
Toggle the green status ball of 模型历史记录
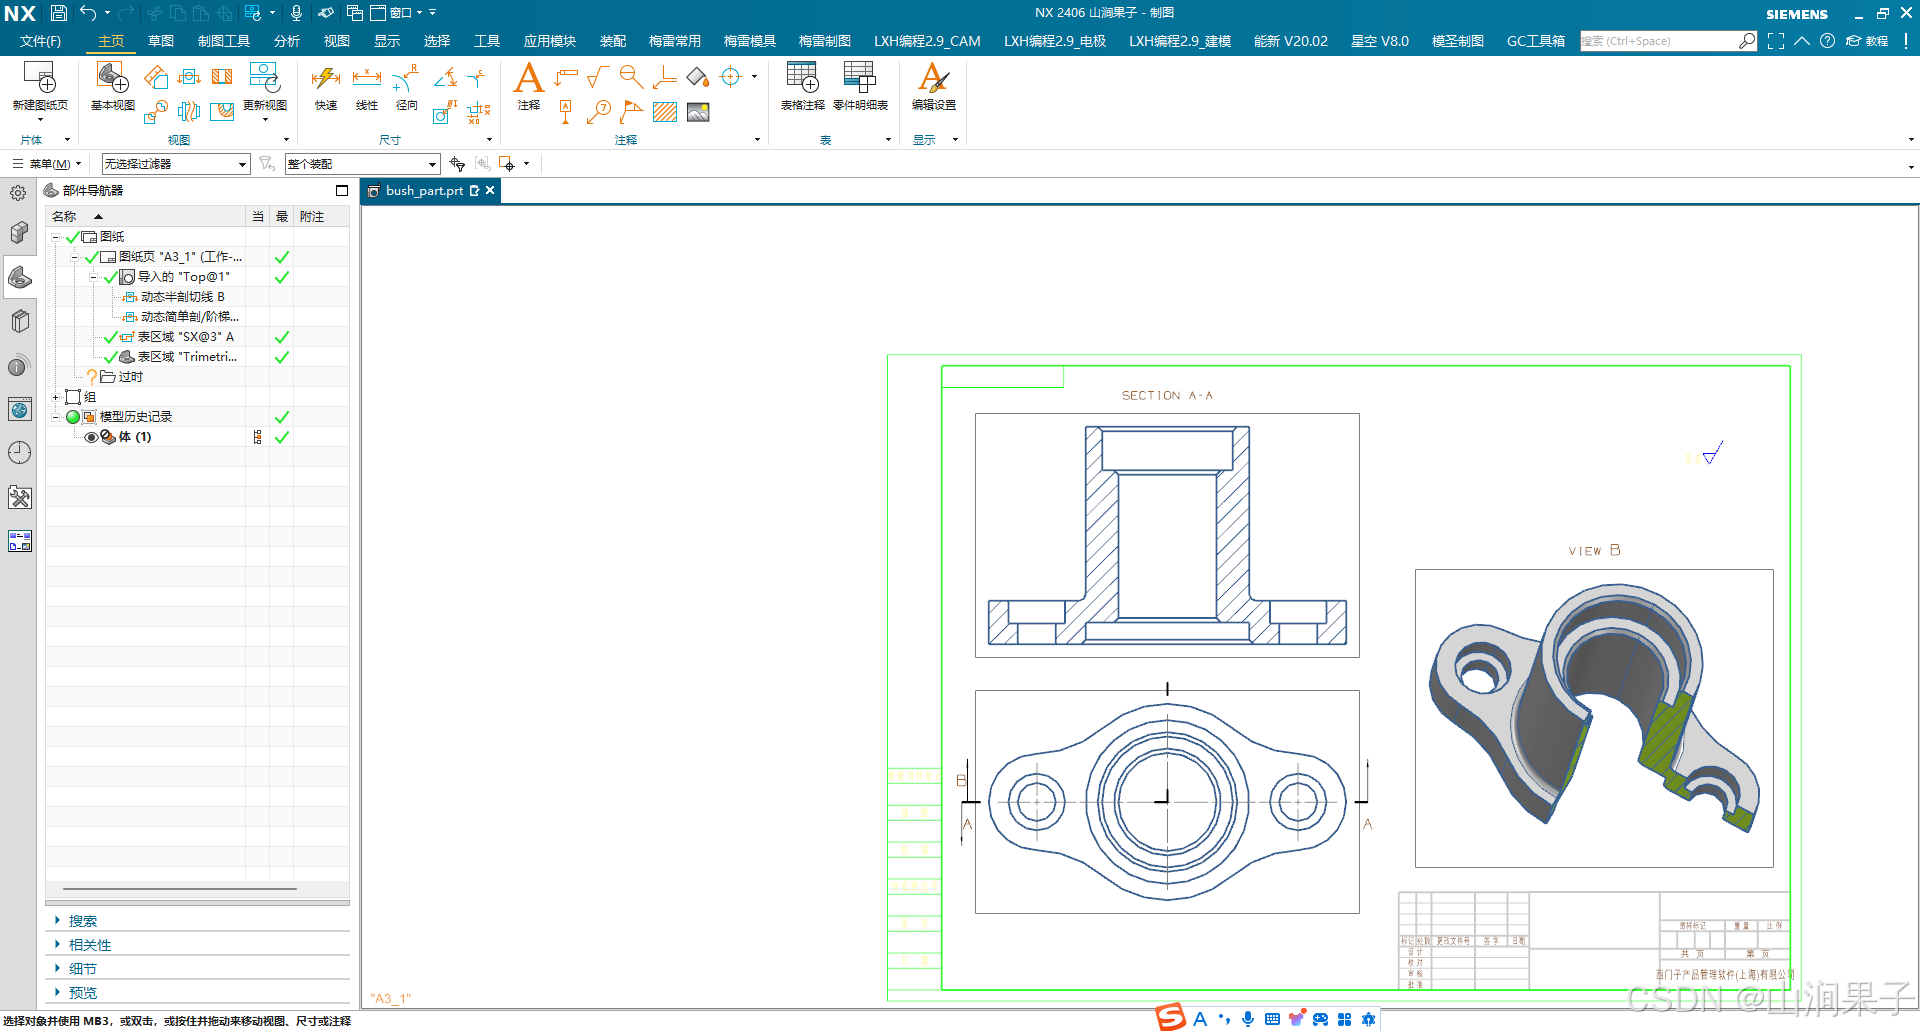(x=73, y=417)
